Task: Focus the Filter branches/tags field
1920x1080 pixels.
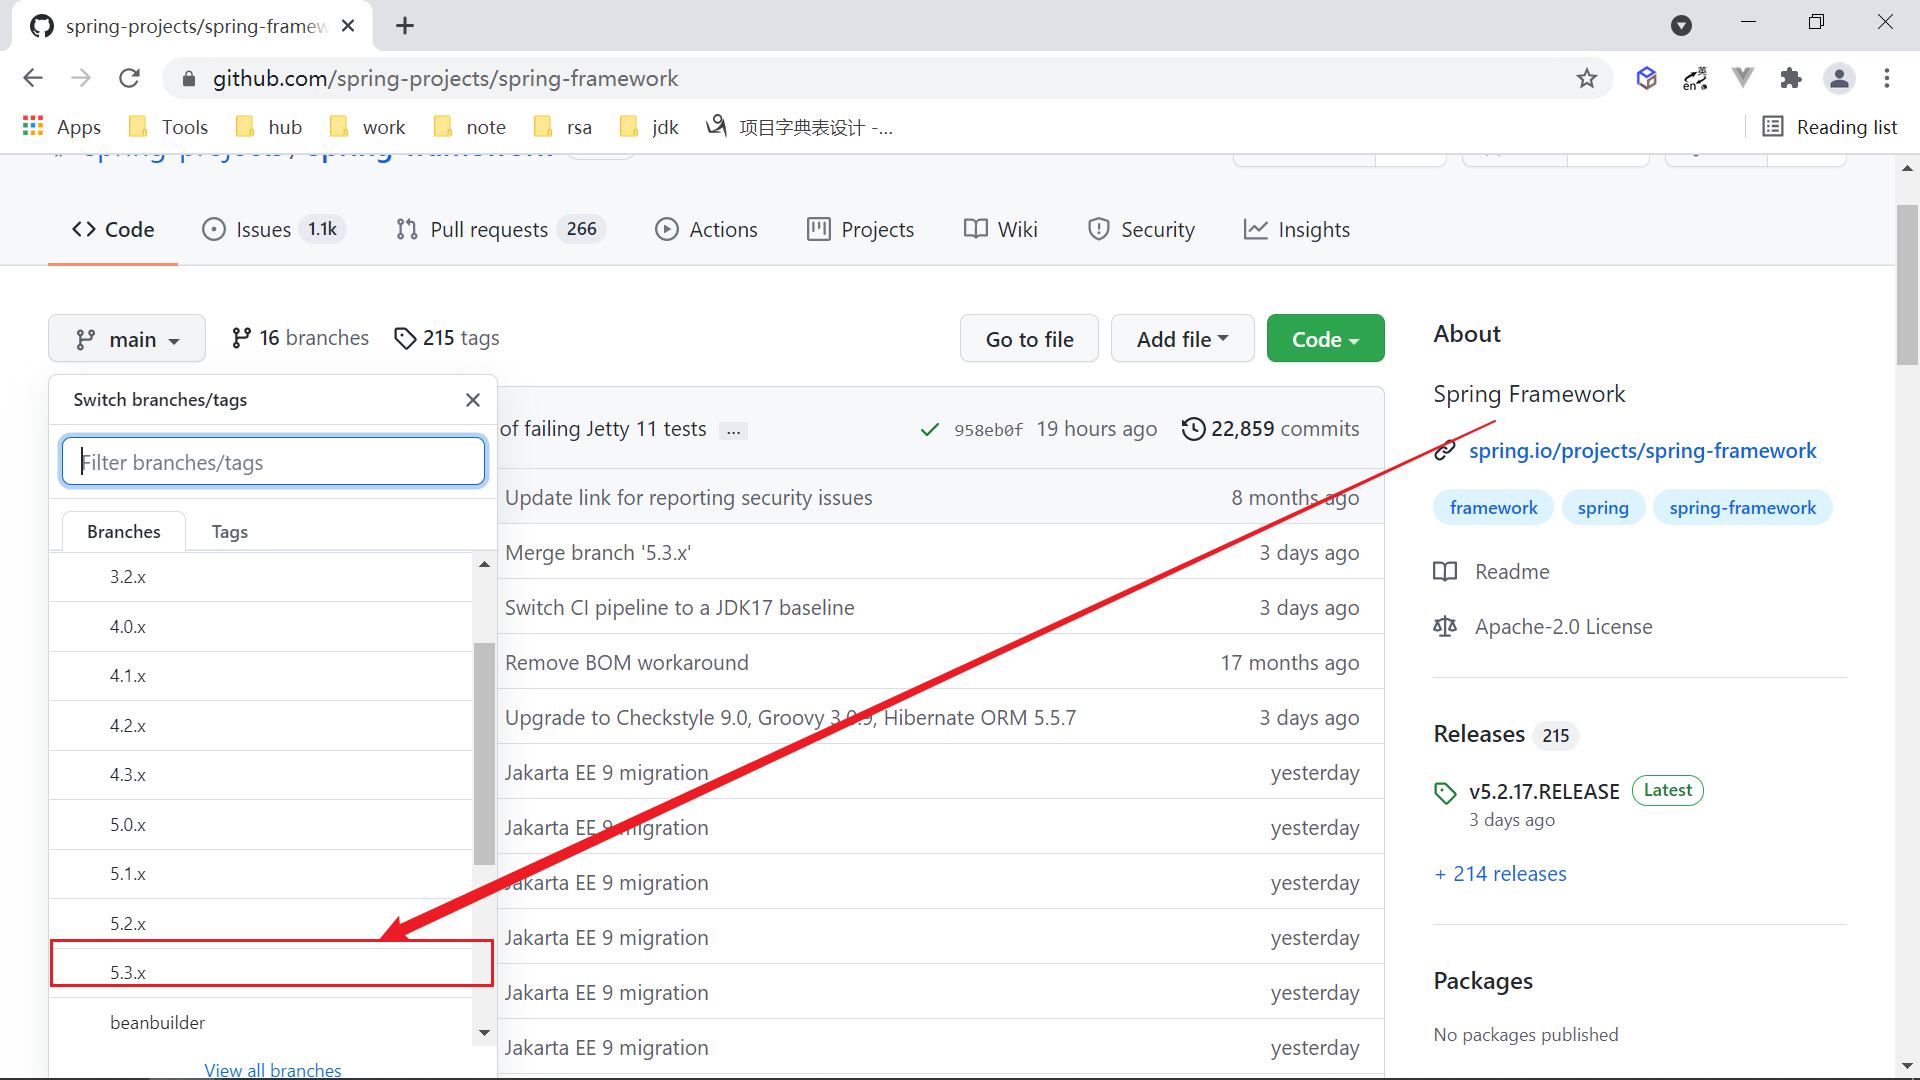Action: coord(273,461)
